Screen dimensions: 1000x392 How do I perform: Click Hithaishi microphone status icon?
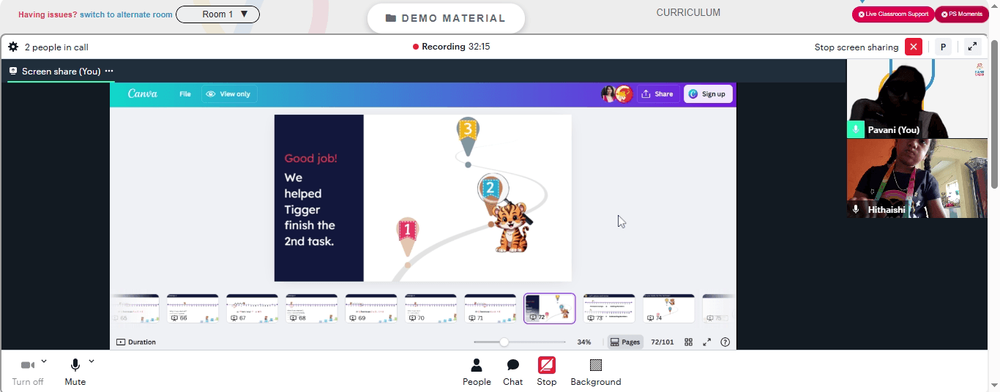[x=855, y=209]
